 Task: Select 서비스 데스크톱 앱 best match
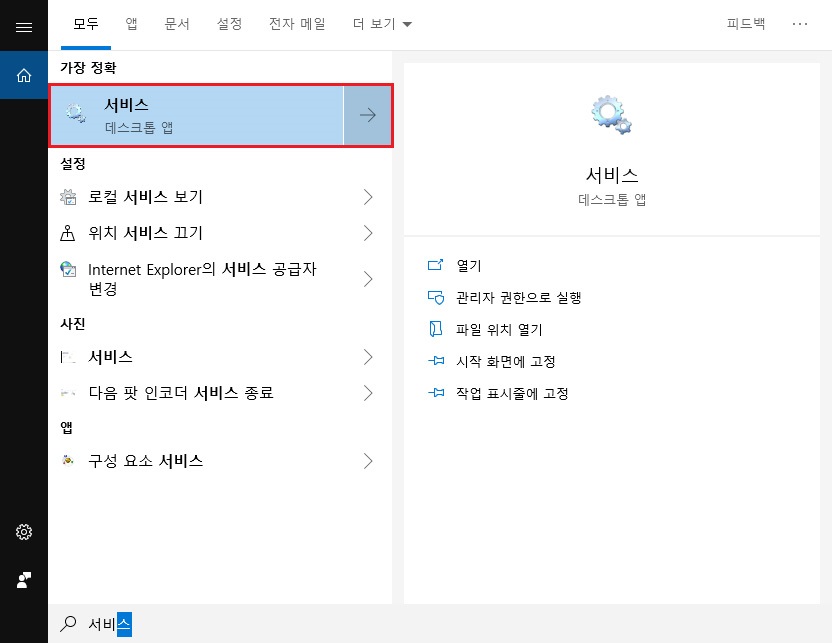tap(196, 115)
